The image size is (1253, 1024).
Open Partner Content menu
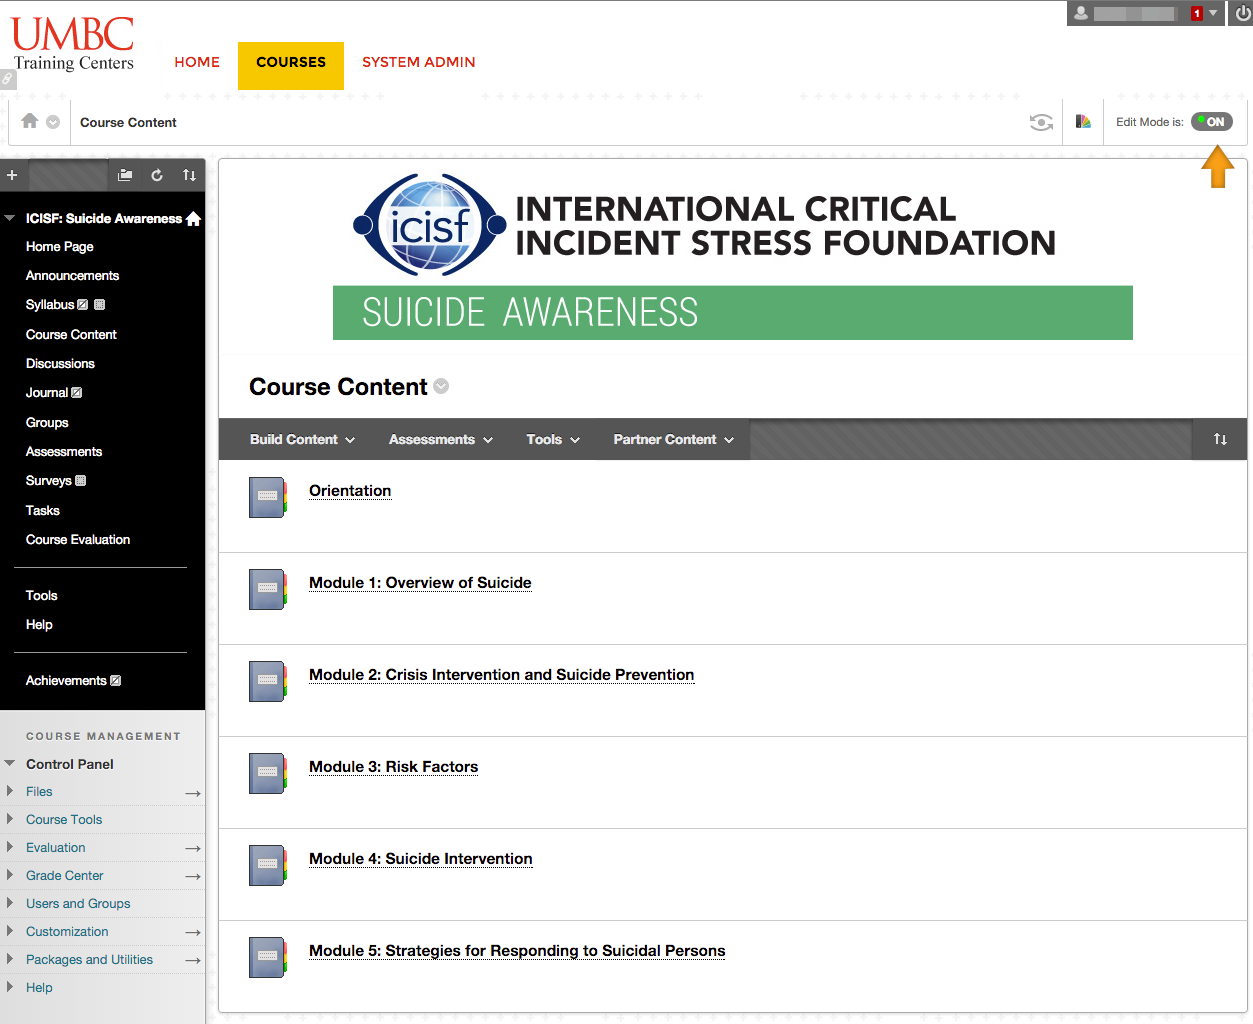point(674,439)
